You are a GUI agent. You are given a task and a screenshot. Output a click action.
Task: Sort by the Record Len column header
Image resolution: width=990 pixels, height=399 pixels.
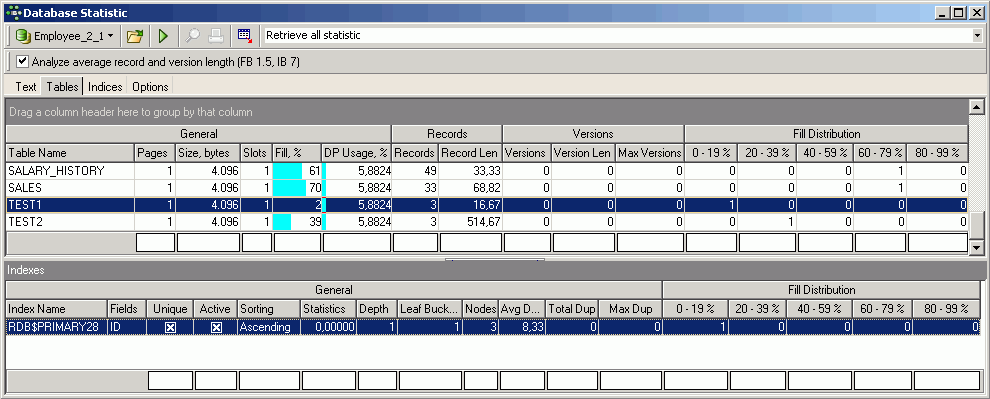click(x=470, y=153)
